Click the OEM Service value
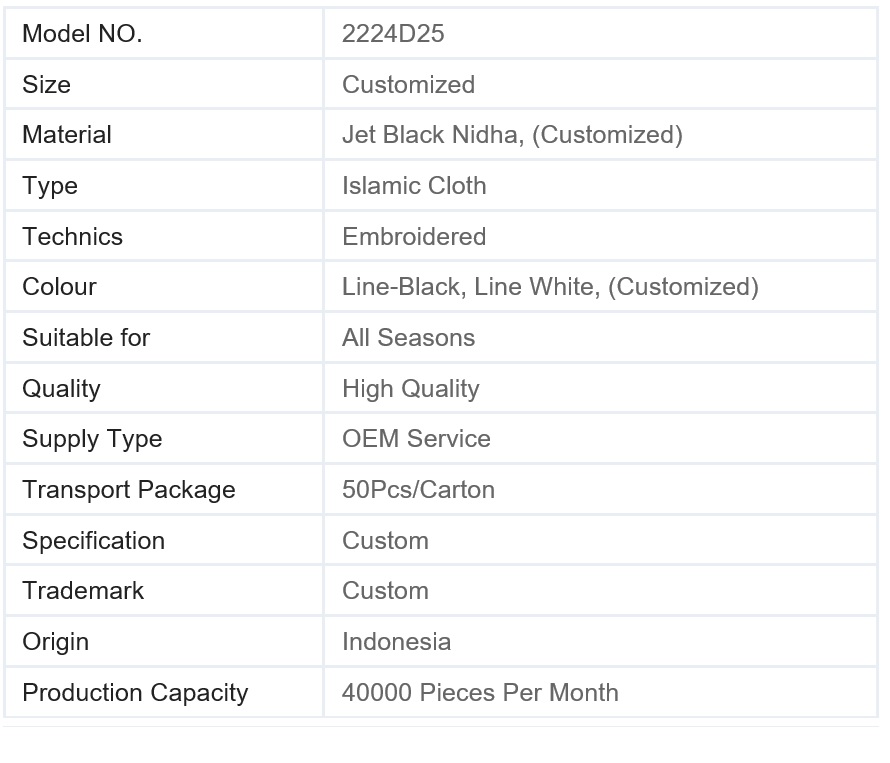This screenshot has height=763, width=890. pyautogui.click(x=416, y=438)
